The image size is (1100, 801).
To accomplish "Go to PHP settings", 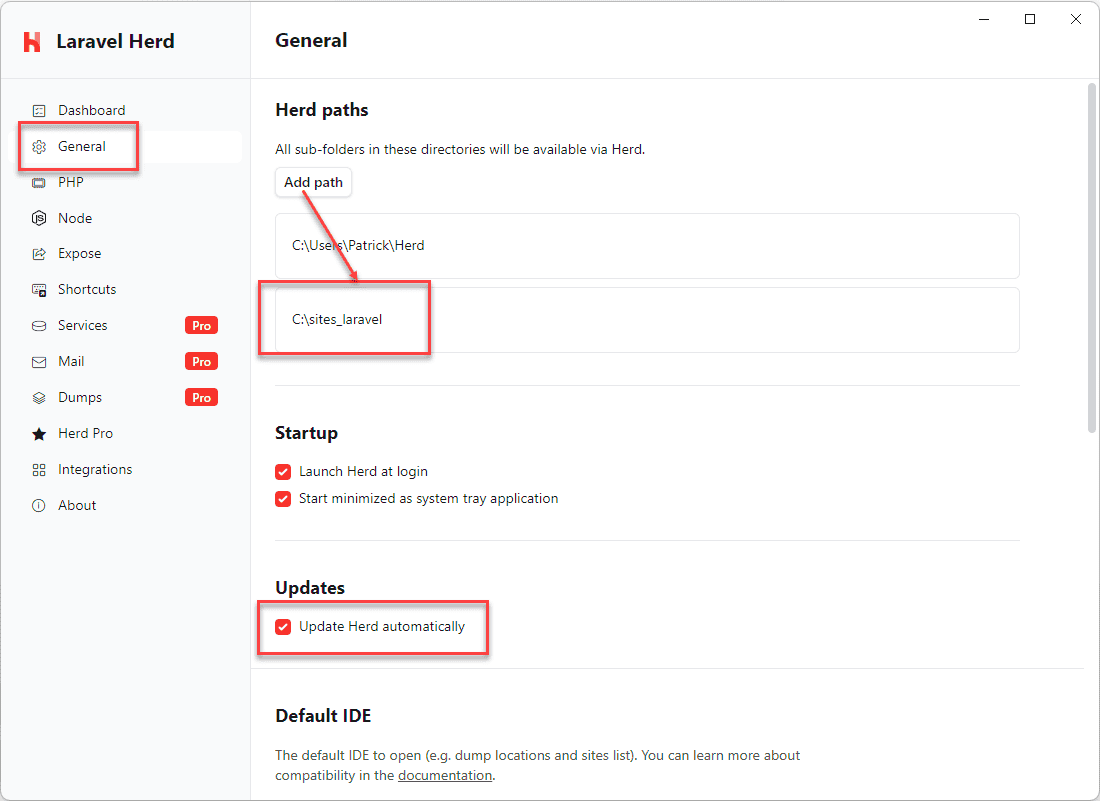I will click(x=71, y=182).
